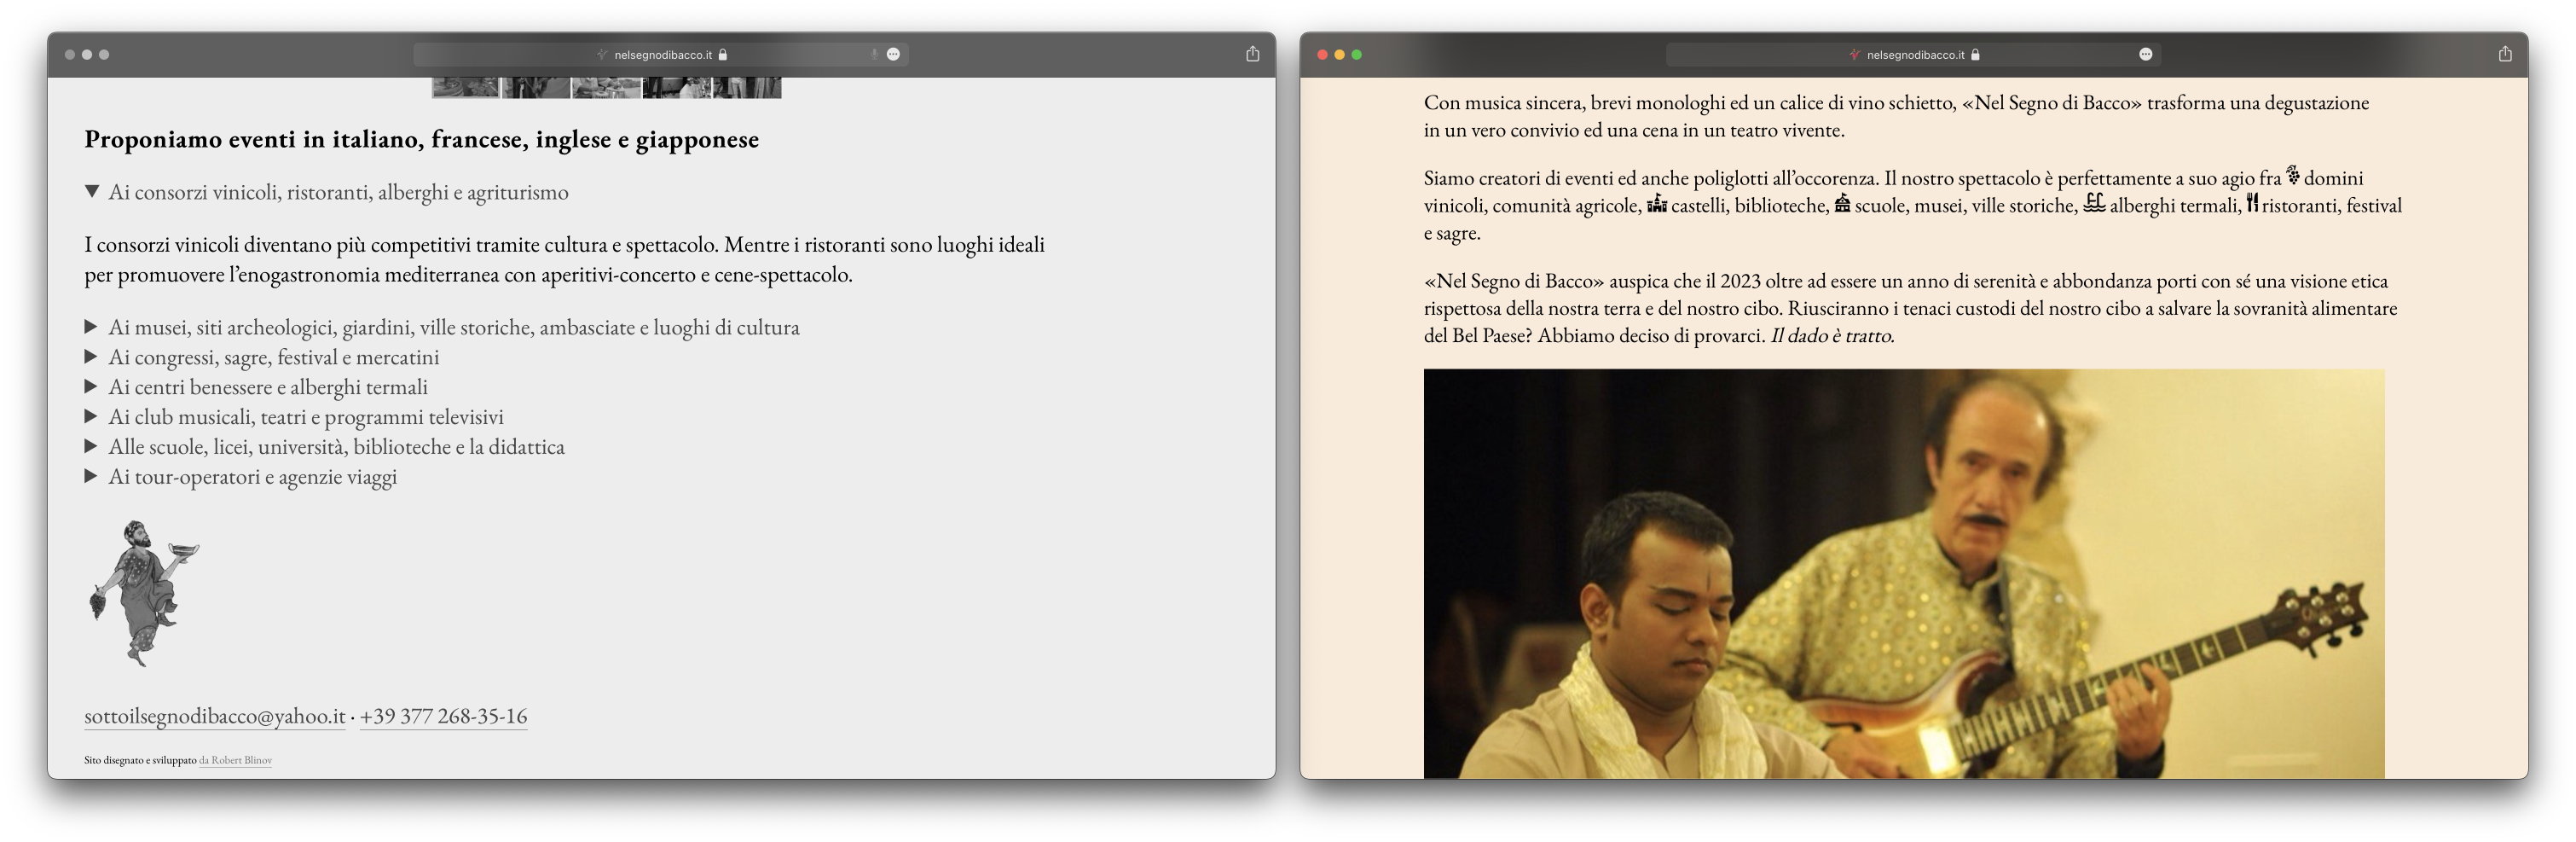This screenshot has height=842, width=2576.
Task: Click the Share icon in the gray Safari window
Action: click(1252, 54)
